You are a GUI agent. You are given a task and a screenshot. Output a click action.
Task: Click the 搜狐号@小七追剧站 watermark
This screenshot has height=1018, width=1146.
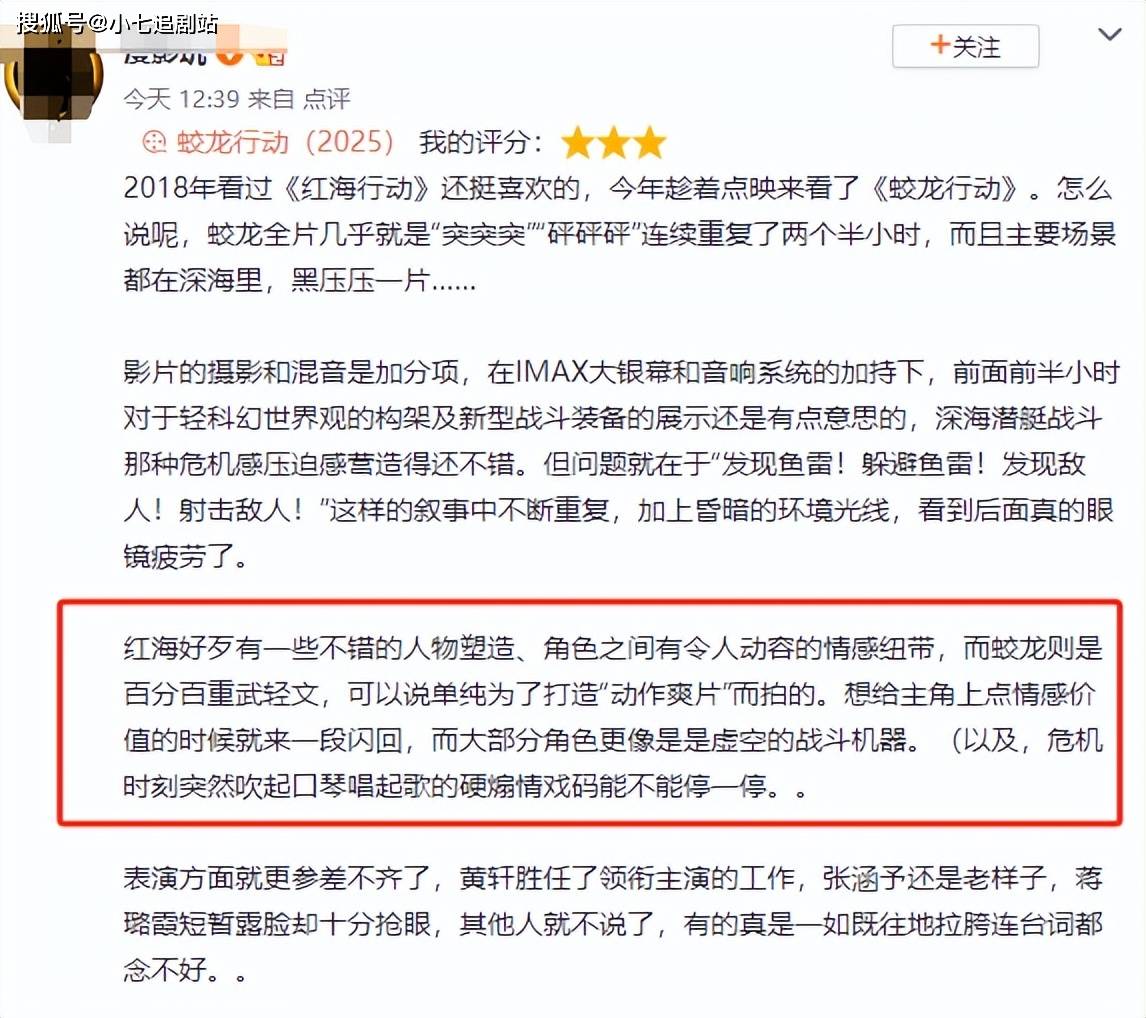pos(117,23)
